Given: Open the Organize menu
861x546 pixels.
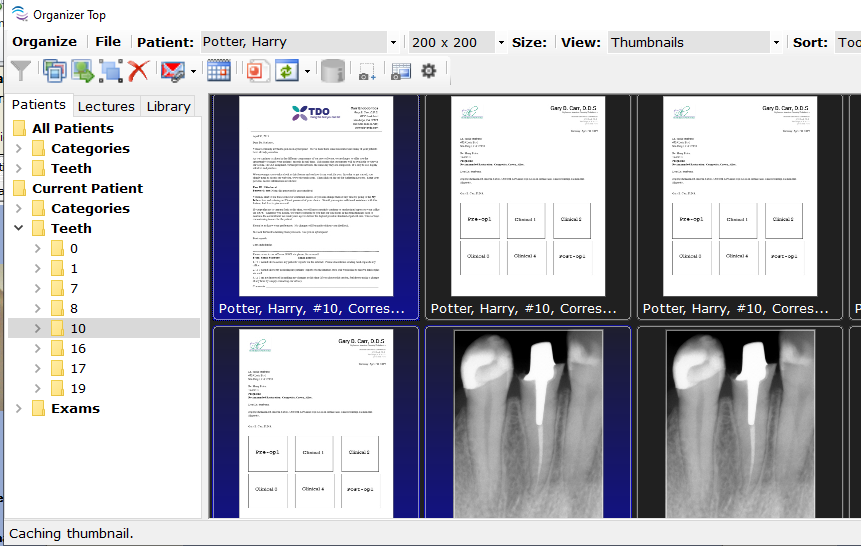Looking at the screenshot, I should coord(44,42).
